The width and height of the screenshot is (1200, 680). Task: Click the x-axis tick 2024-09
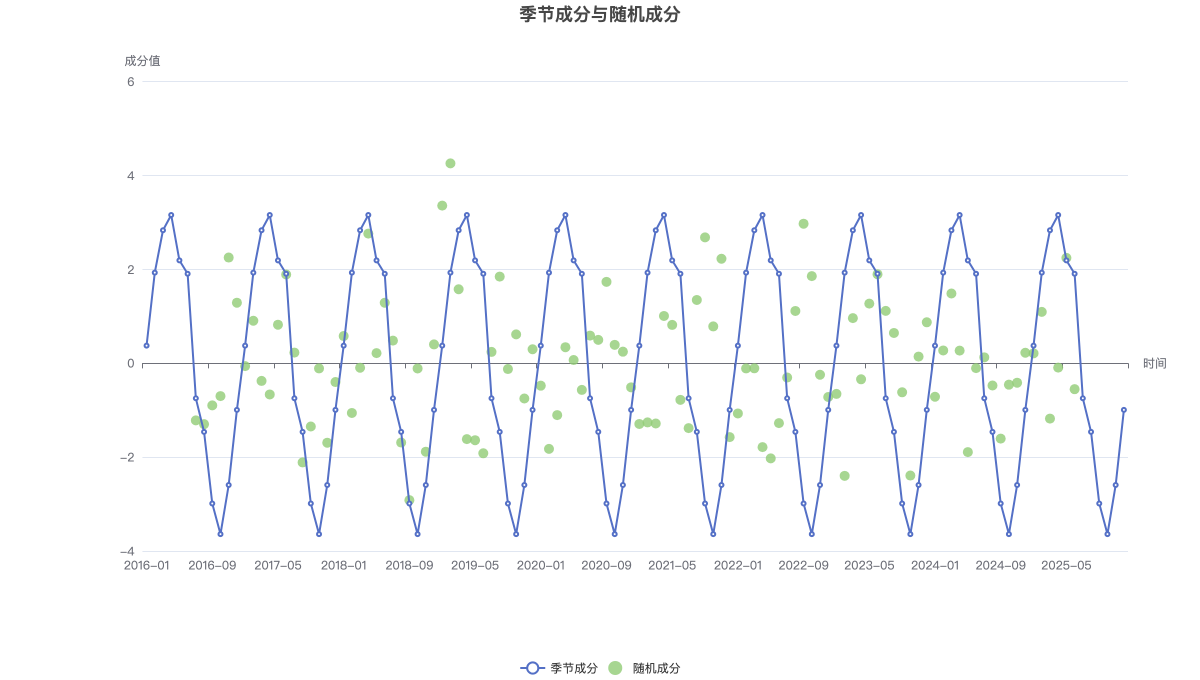[x=1000, y=565]
